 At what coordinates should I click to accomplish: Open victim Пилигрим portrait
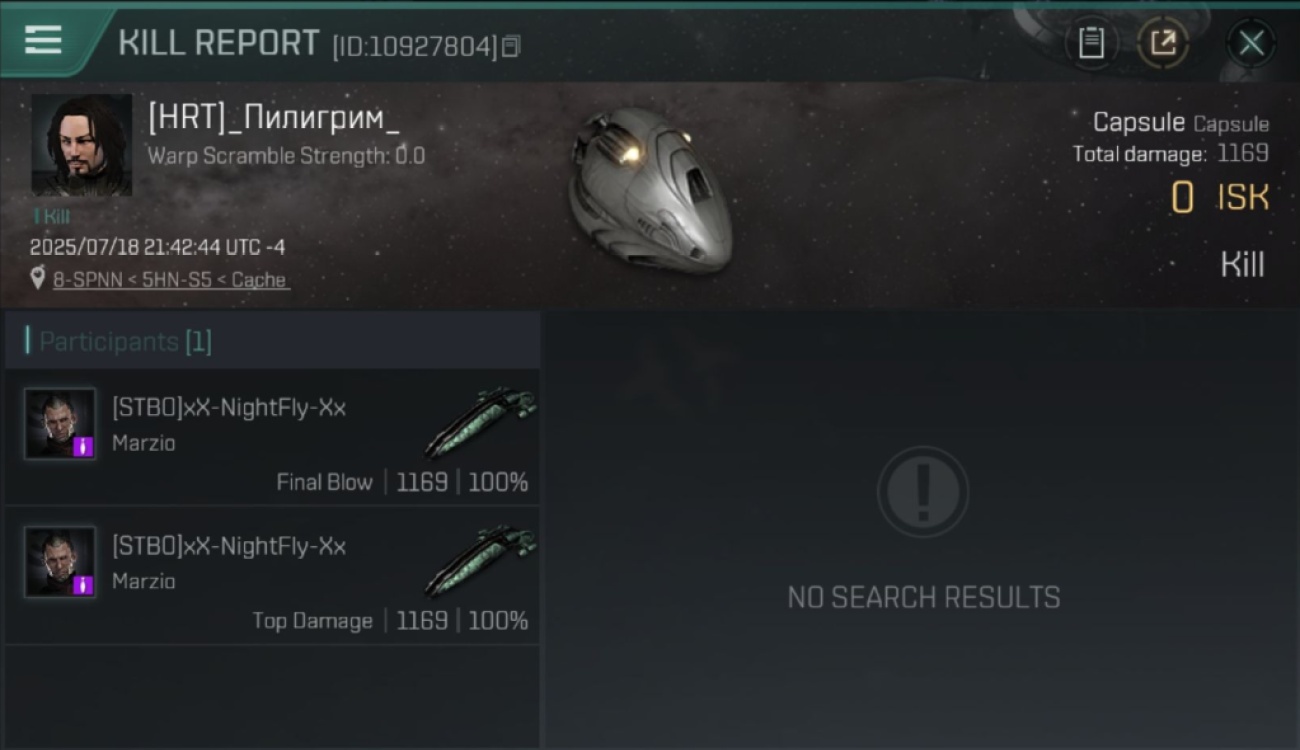[81, 145]
